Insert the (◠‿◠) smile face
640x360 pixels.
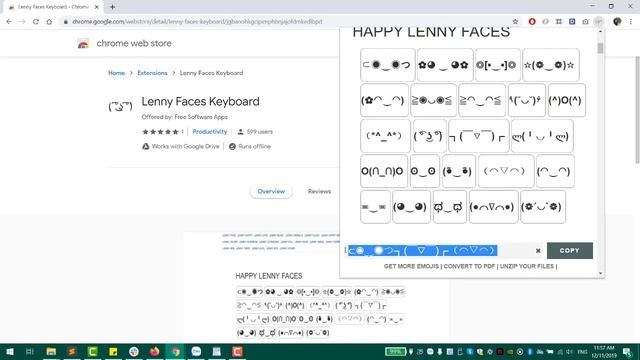tap(555, 171)
